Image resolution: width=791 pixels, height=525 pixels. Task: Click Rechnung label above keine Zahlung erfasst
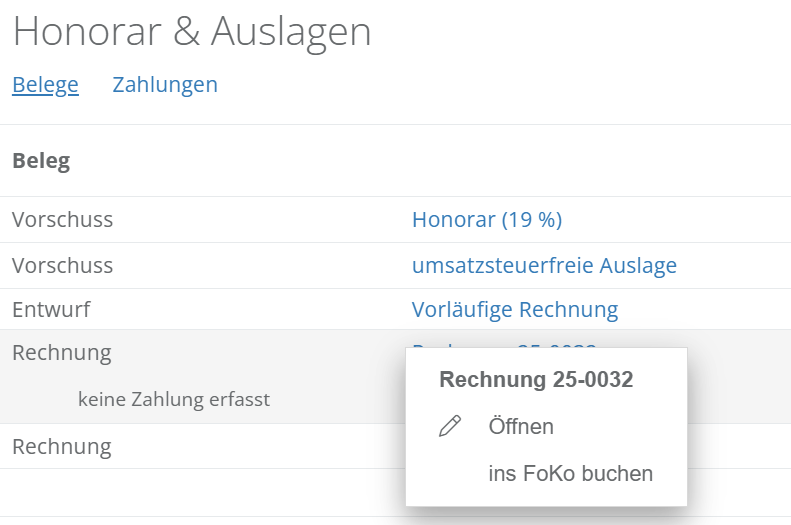[62, 353]
